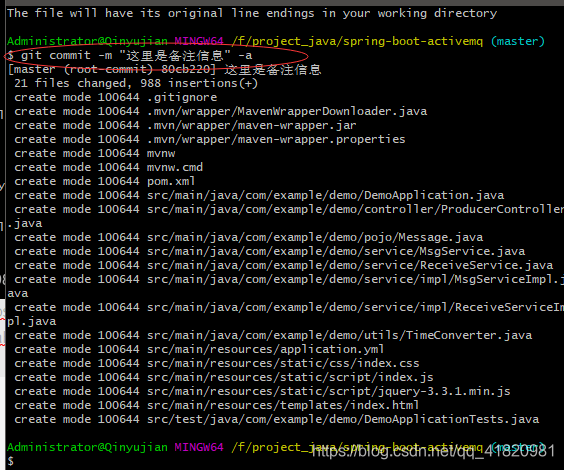
Task: Click the templates/index.html line
Action: [x=217, y=406]
